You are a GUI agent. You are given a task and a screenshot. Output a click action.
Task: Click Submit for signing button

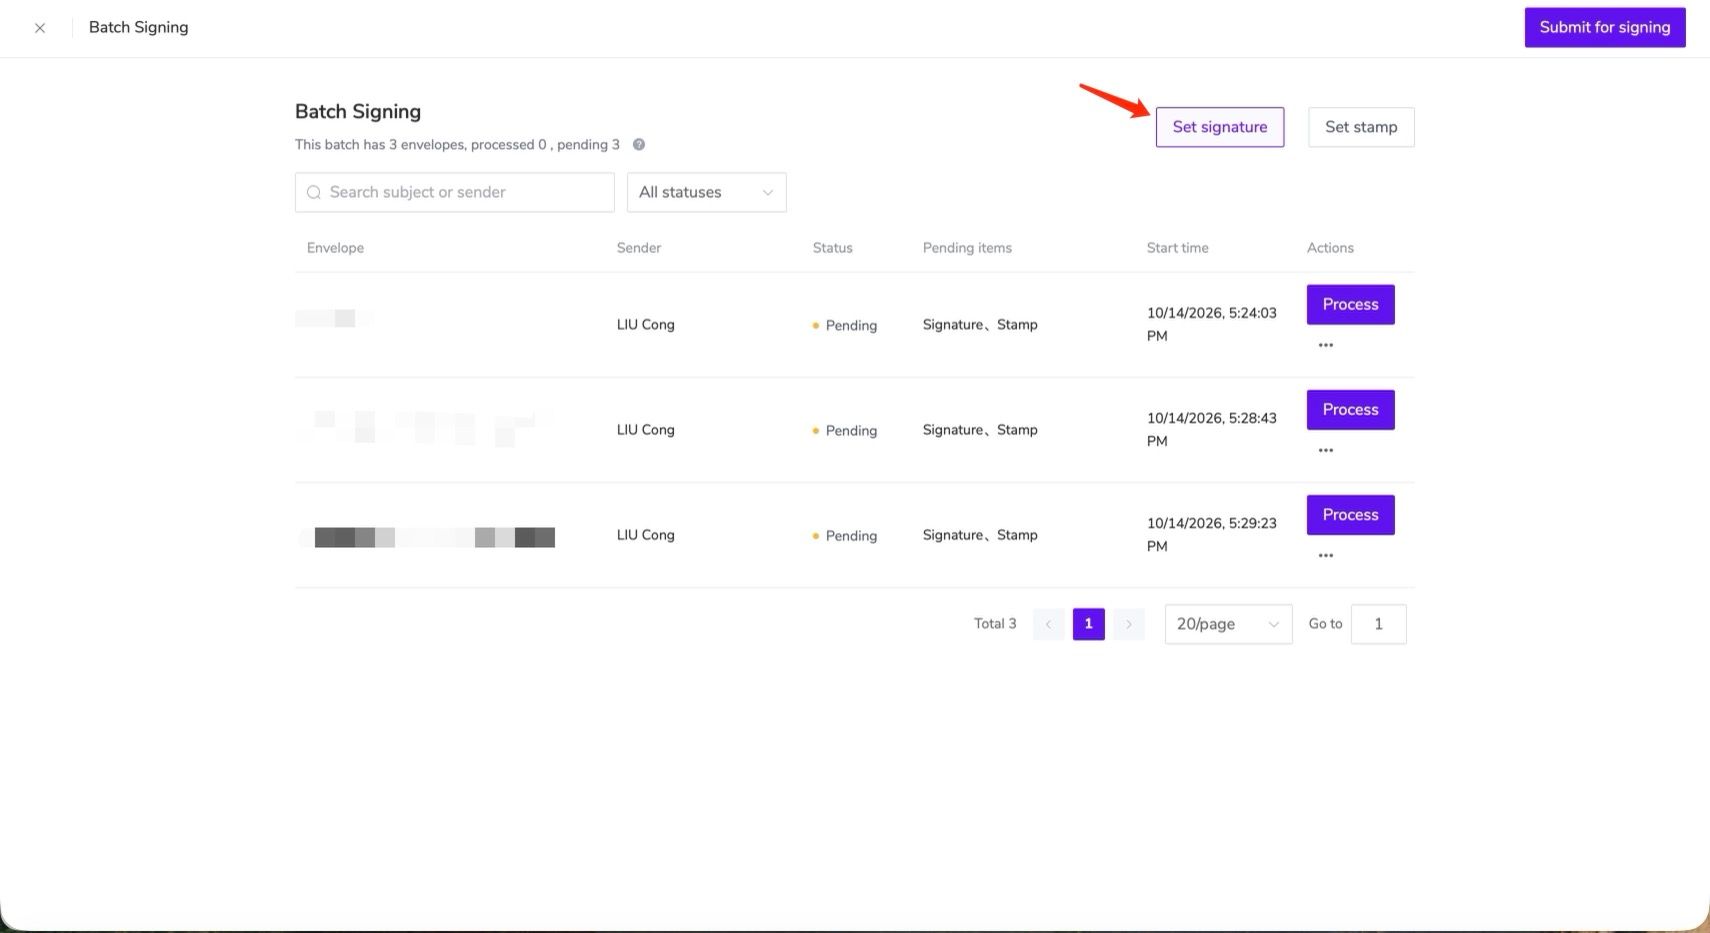click(1605, 27)
